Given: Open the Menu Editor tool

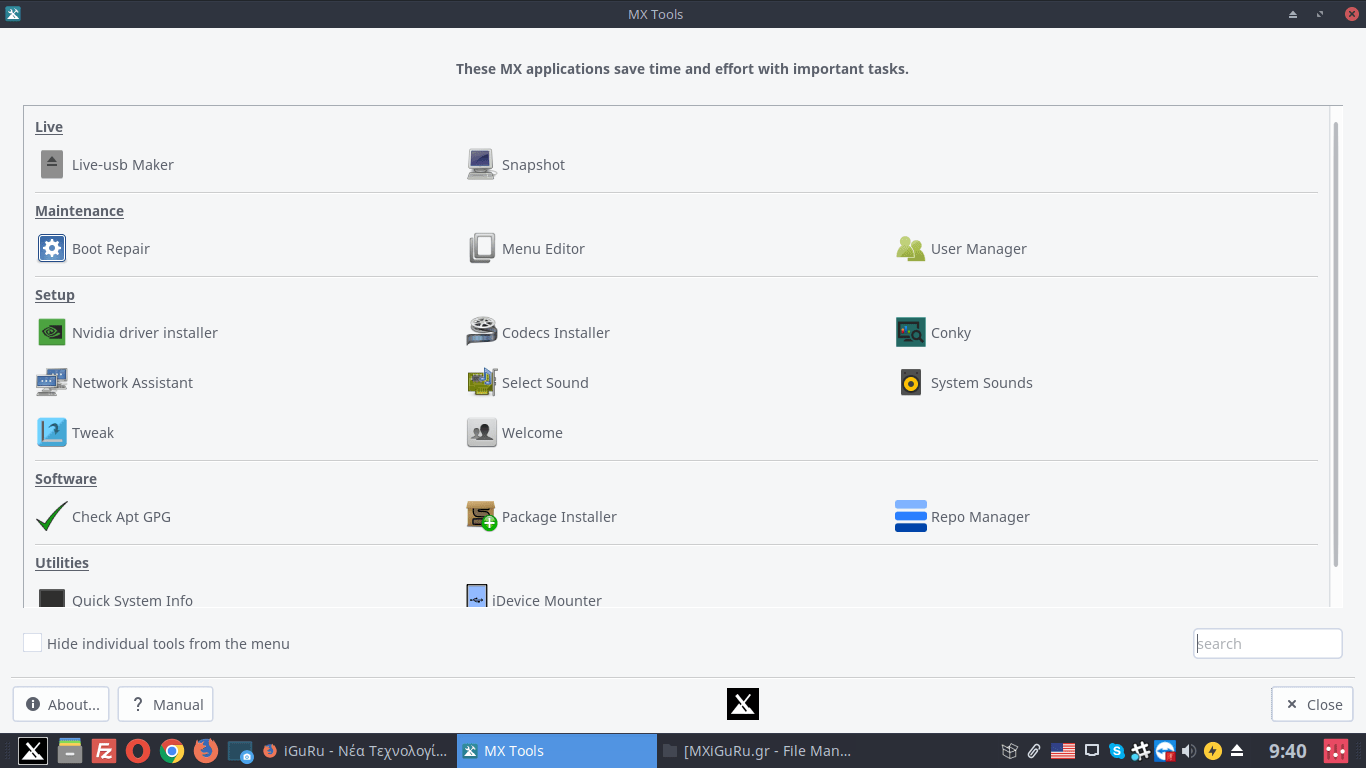Looking at the screenshot, I should pos(526,249).
